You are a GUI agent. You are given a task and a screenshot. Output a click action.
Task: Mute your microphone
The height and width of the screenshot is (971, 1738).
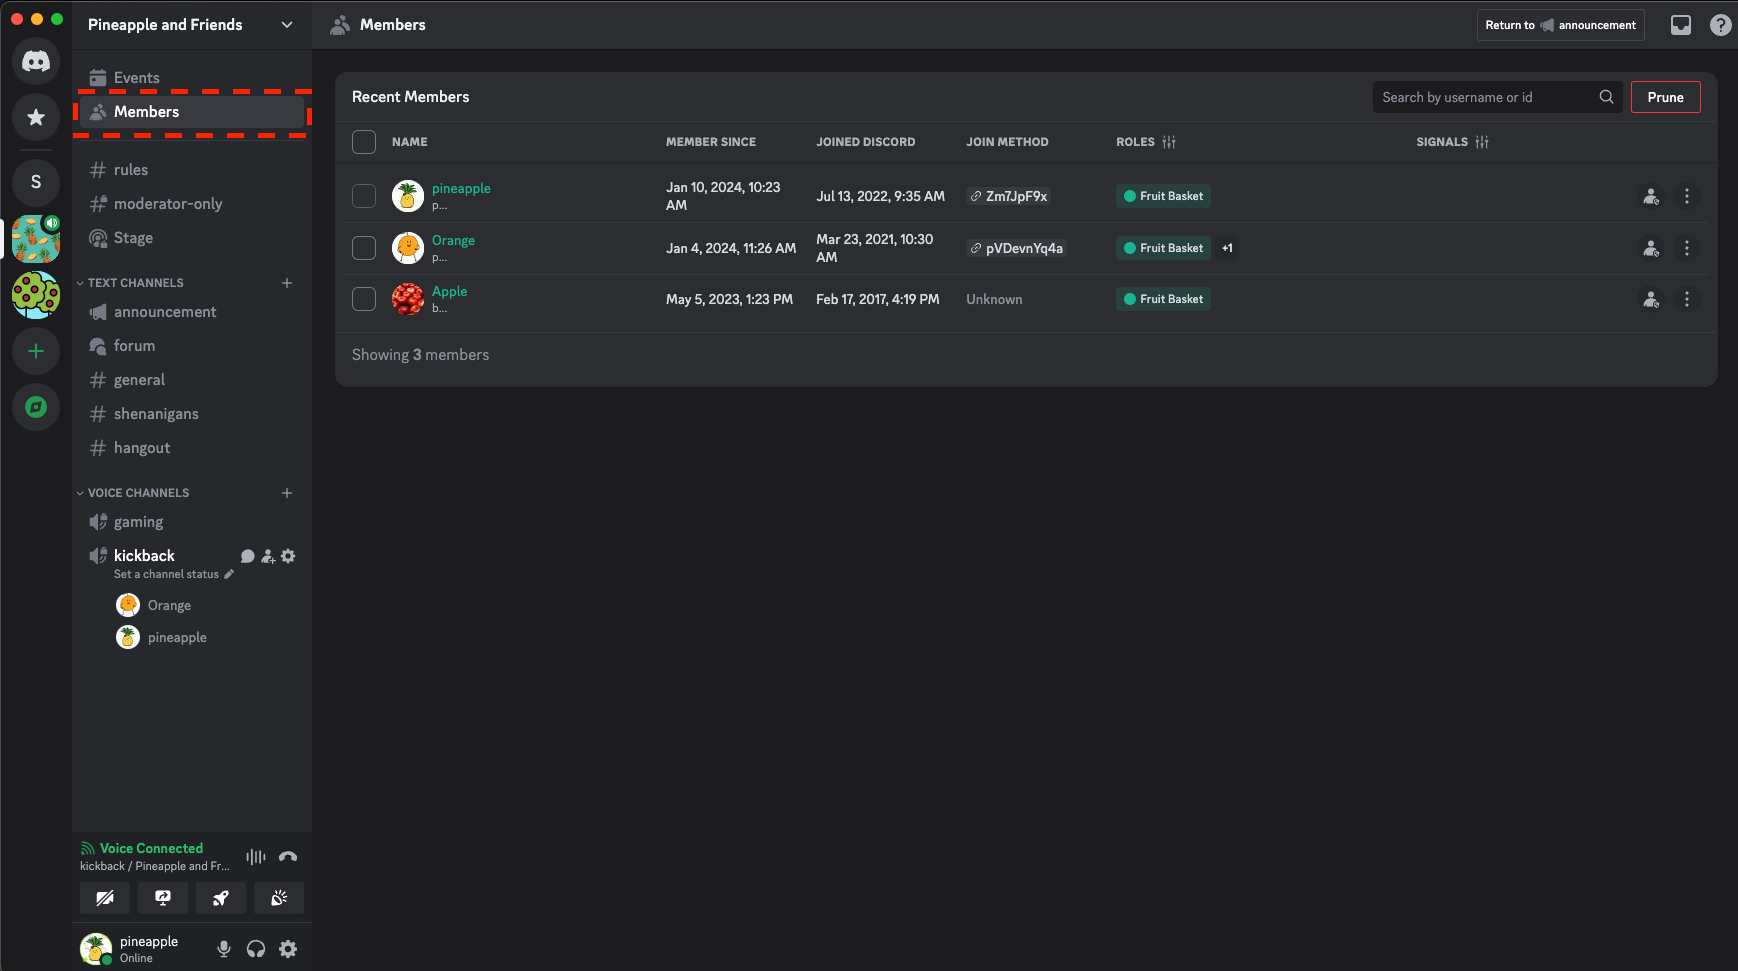point(223,948)
